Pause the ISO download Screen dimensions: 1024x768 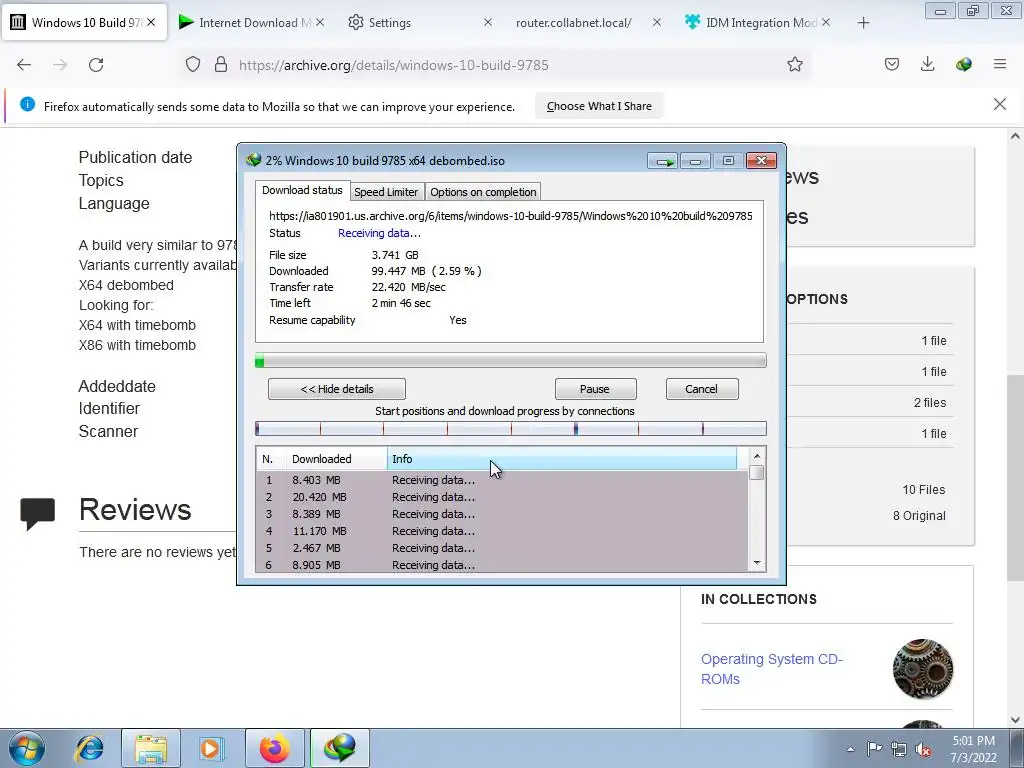coord(595,389)
